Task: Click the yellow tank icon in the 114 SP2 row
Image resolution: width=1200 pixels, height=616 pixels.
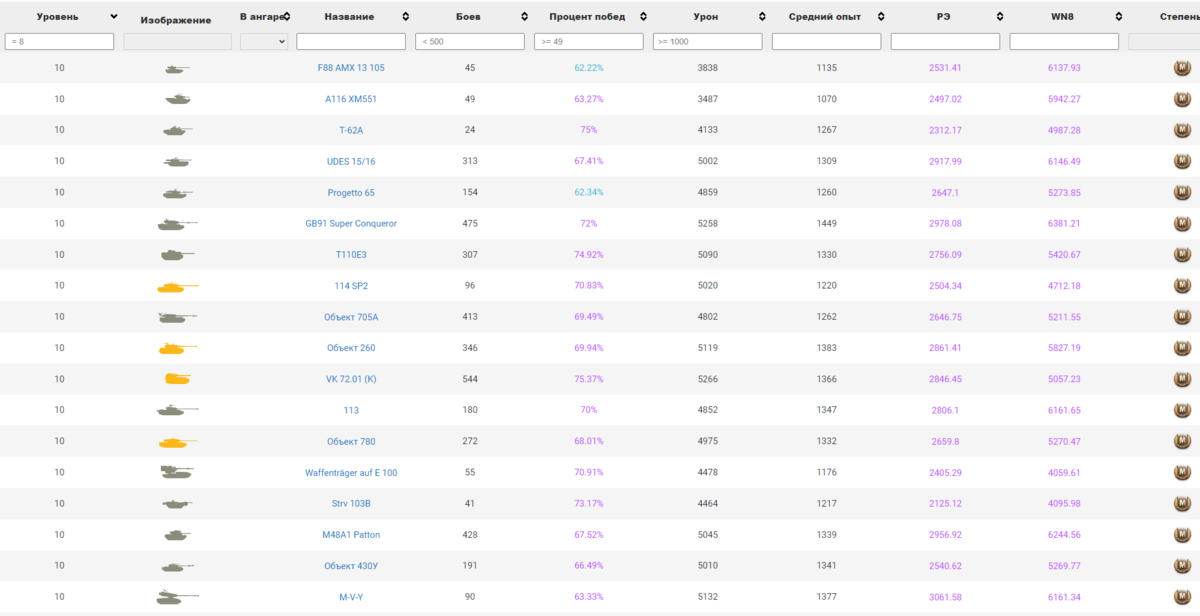Action: coord(177,287)
